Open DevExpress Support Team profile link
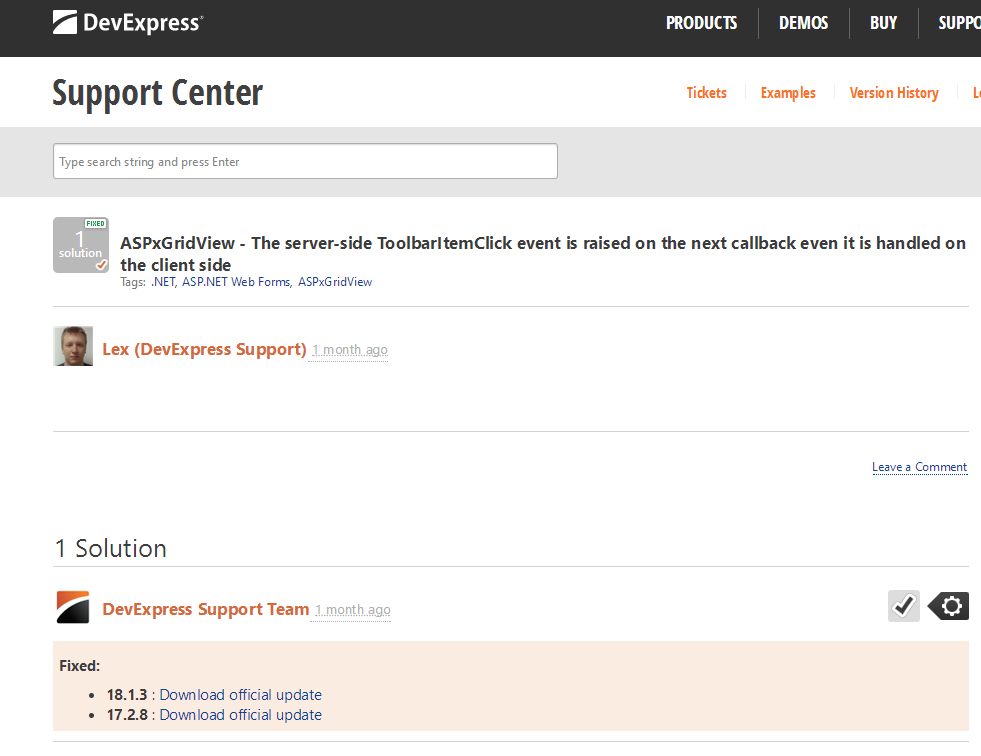Image resolution: width=981 pixels, height=756 pixels. 206,609
